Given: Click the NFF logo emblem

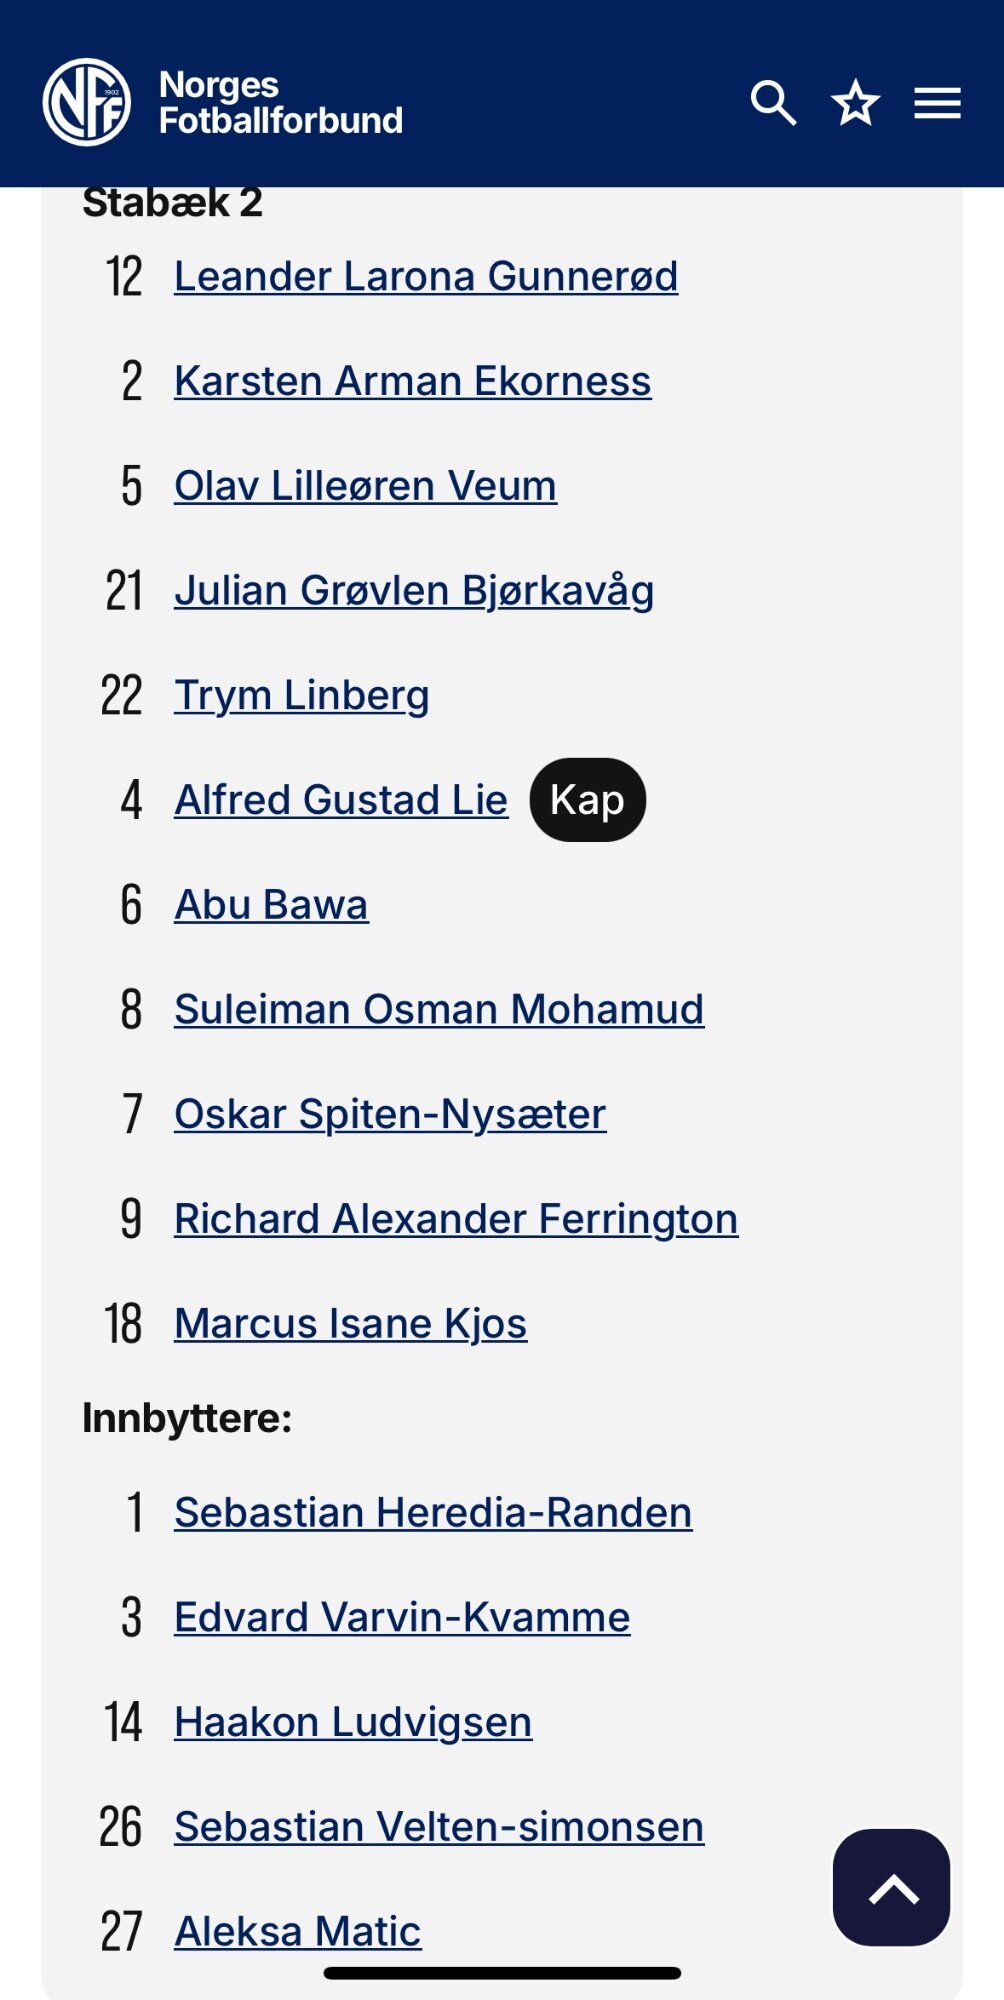Looking at the screenshot, I should (87, 102).
